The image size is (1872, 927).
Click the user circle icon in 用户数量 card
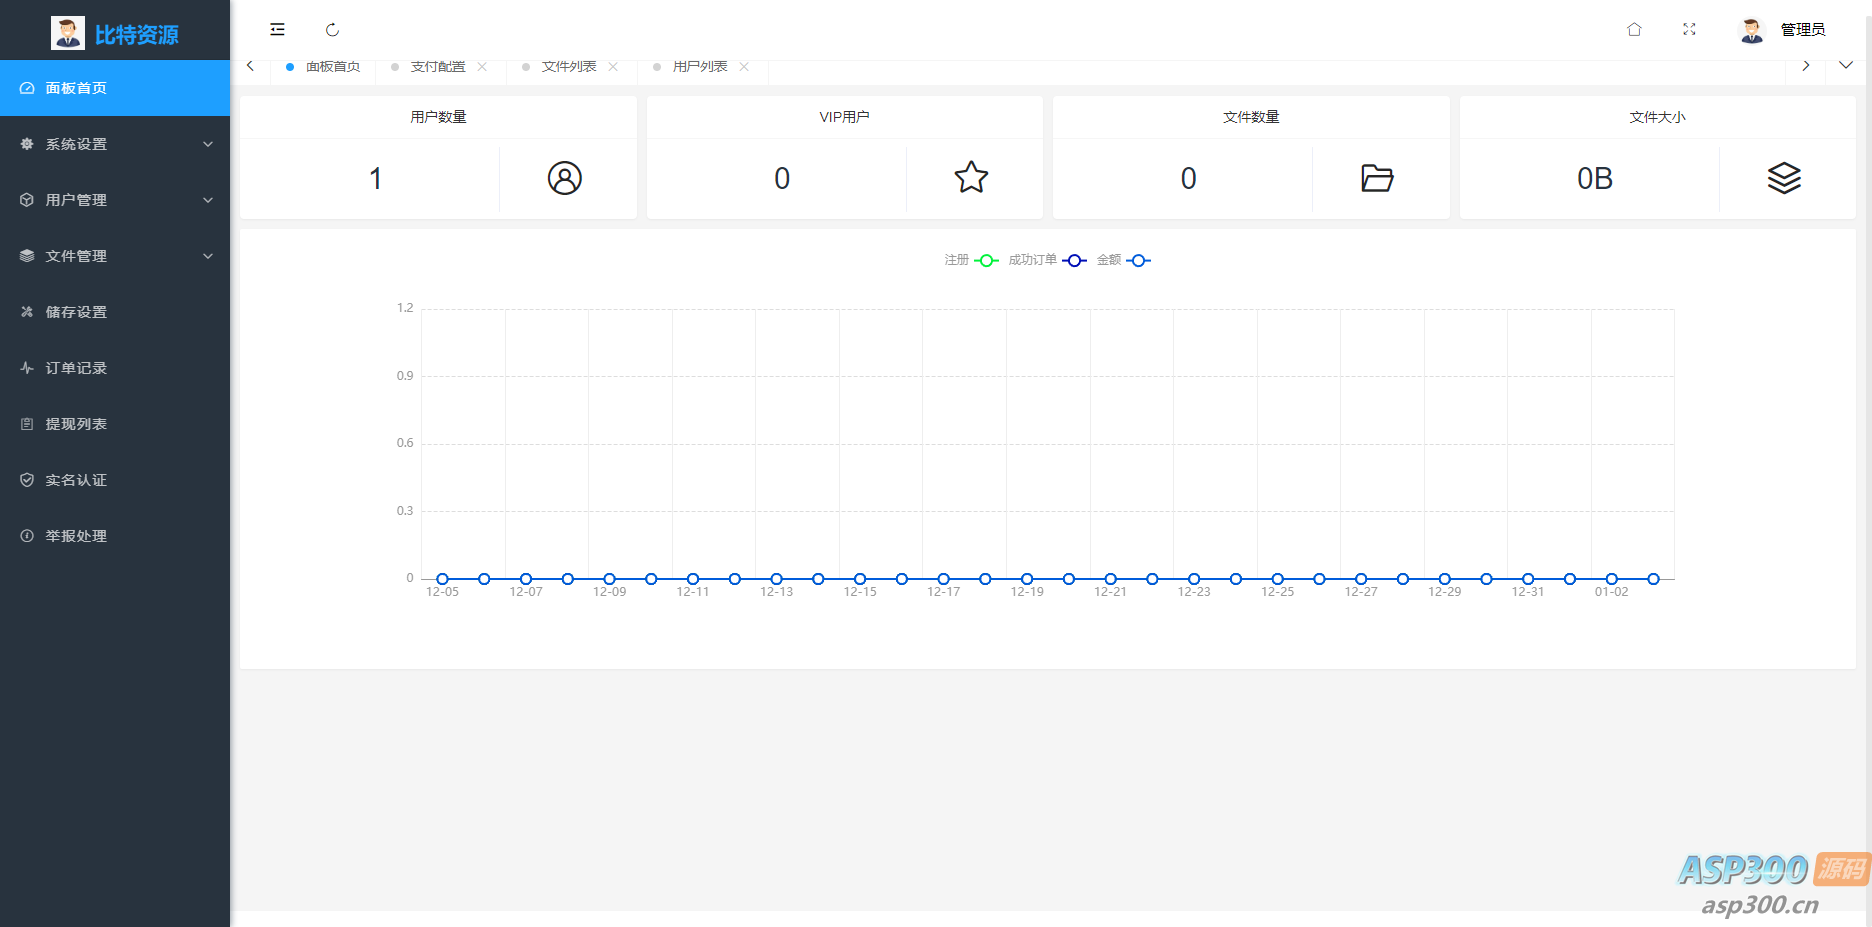[564, 178]
